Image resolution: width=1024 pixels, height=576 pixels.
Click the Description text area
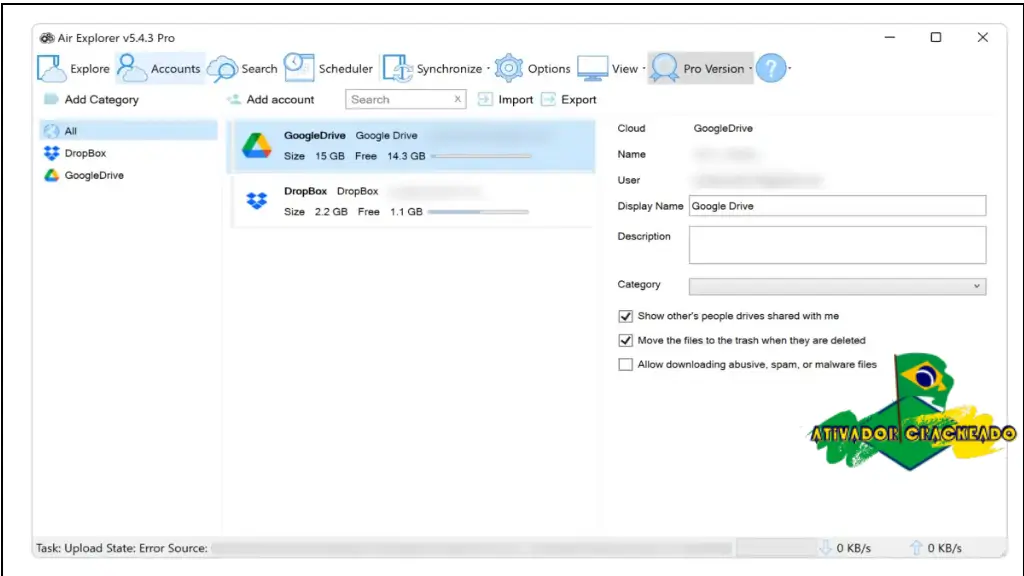(837, 245)
